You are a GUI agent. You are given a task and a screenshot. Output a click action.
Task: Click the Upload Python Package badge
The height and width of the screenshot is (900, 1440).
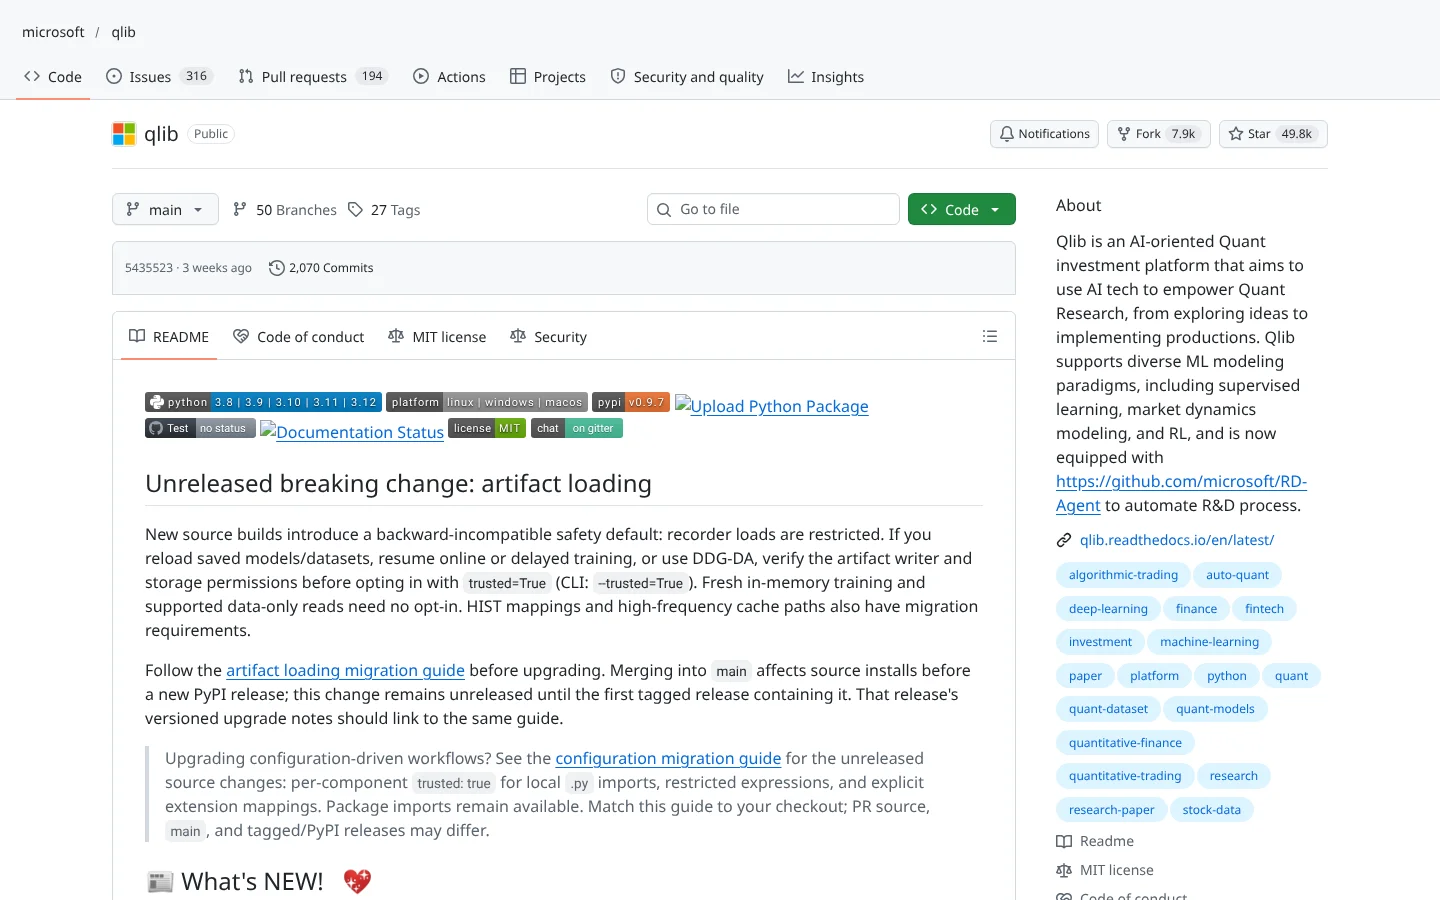click(x=772, y=406)
